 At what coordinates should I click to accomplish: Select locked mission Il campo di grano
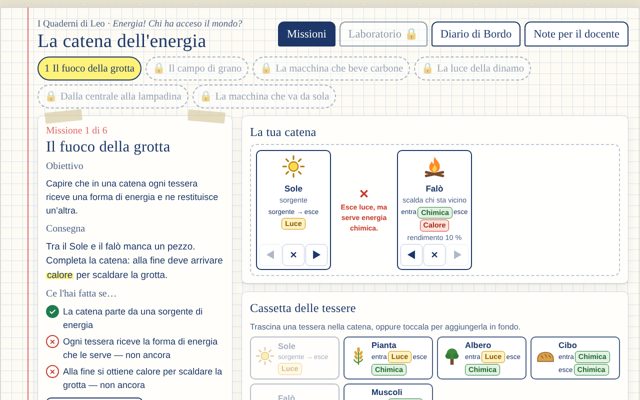coord(197,68)
